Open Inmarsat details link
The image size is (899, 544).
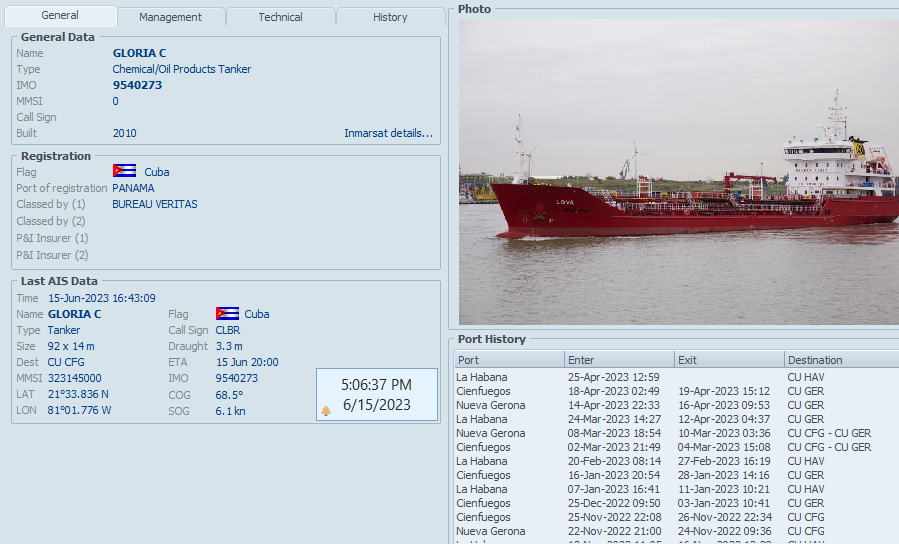[388, 133]
